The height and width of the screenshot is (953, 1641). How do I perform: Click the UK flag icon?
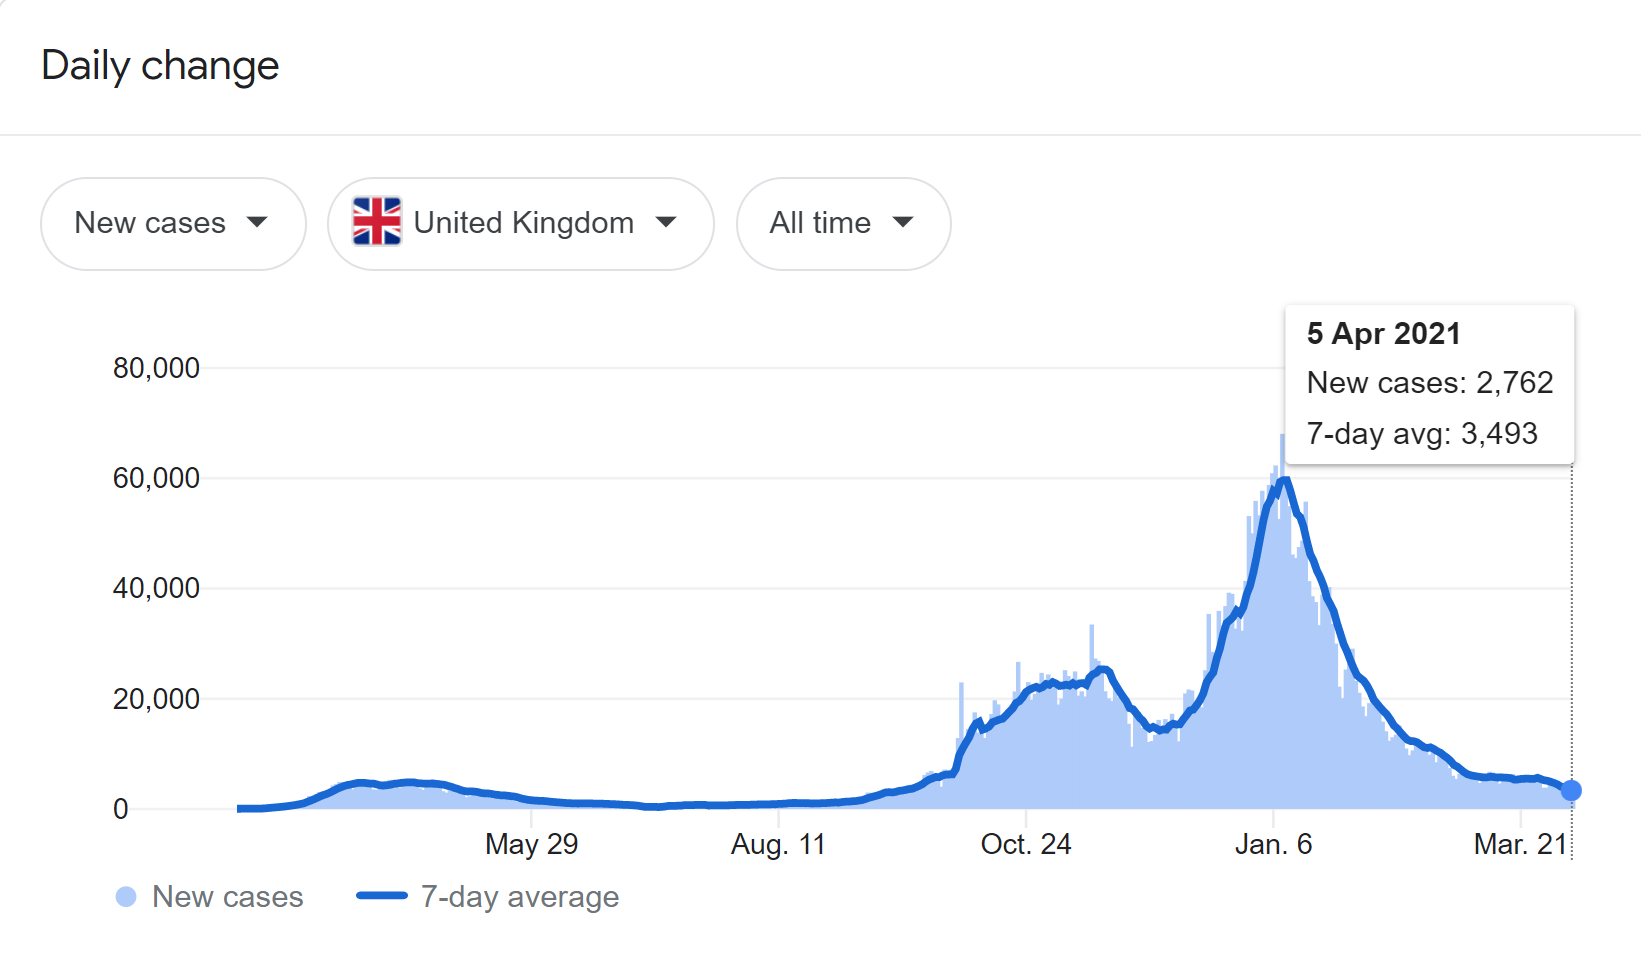tap(377, 222)
